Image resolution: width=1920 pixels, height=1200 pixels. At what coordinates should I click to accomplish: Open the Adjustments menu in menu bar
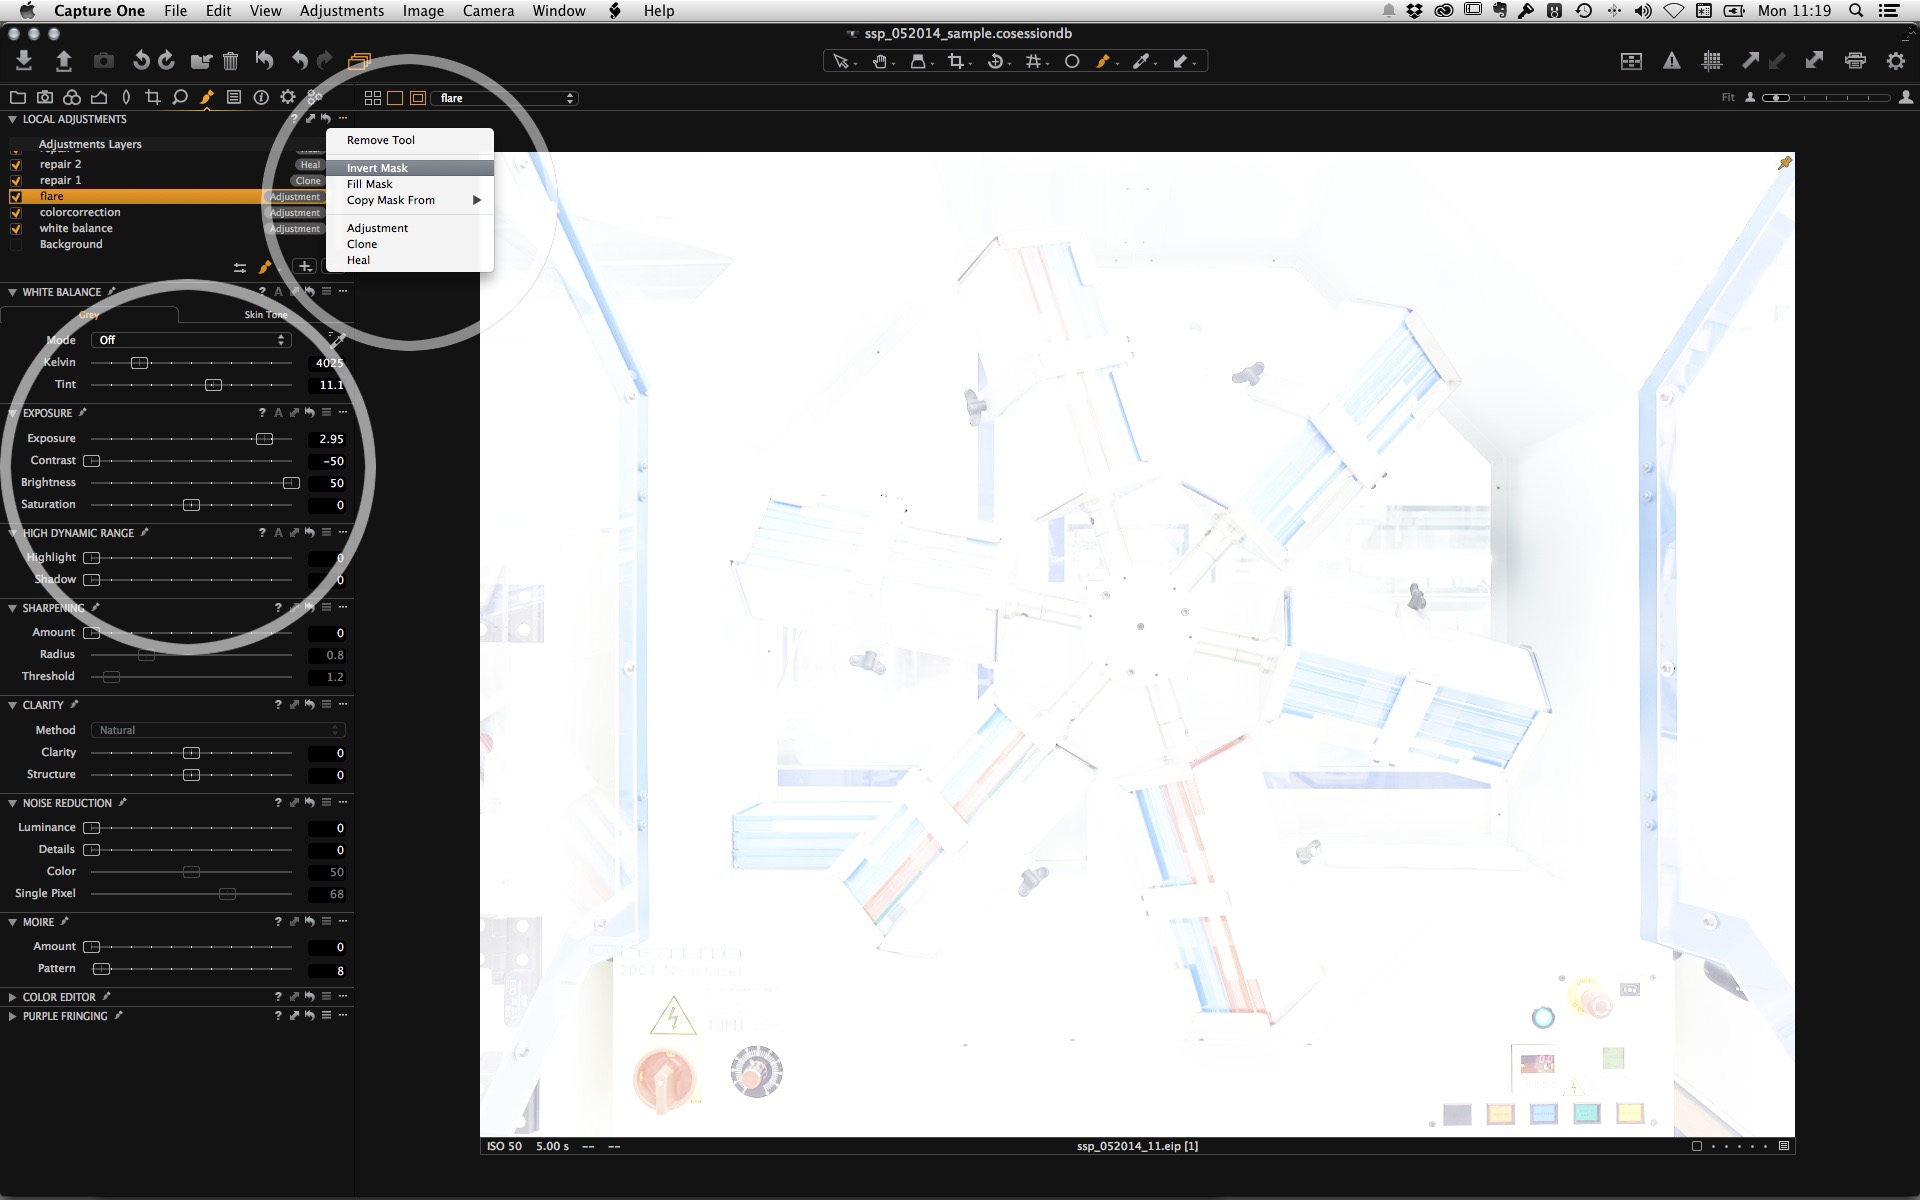click(341, 11)
